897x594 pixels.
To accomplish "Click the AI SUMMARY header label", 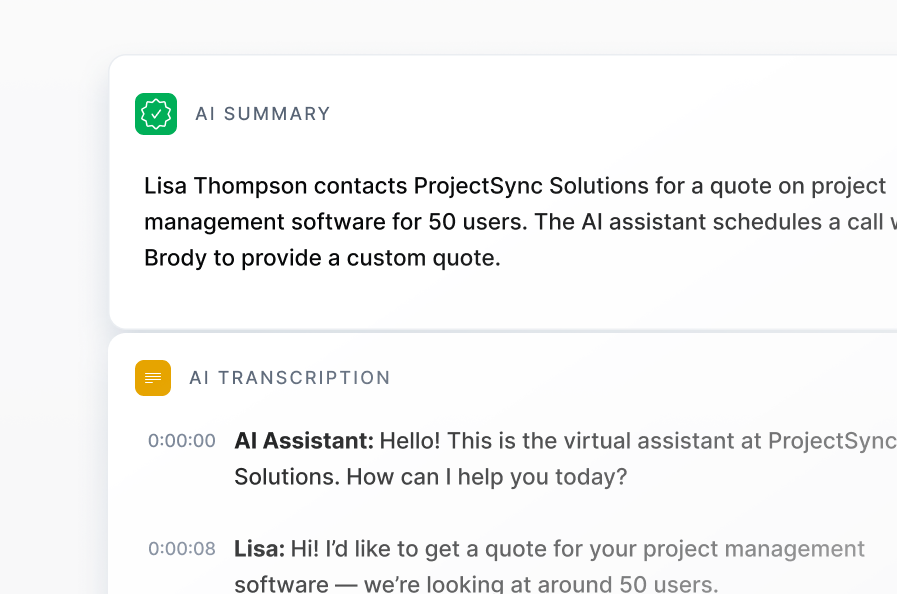I will coord(263,114).
